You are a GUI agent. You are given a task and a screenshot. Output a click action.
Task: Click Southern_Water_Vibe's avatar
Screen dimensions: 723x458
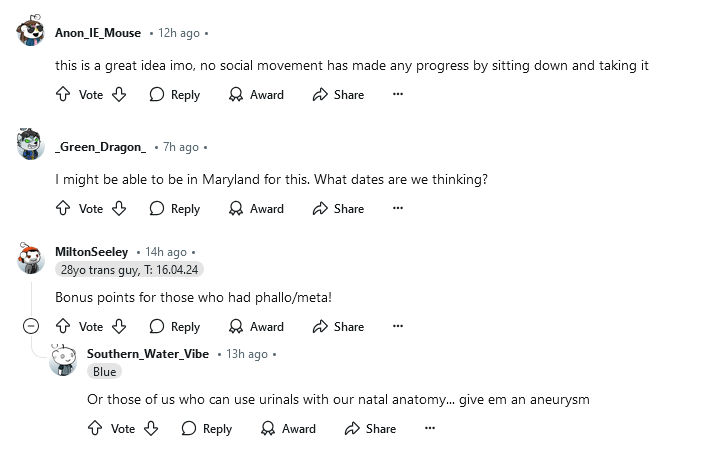click(63, 360)
